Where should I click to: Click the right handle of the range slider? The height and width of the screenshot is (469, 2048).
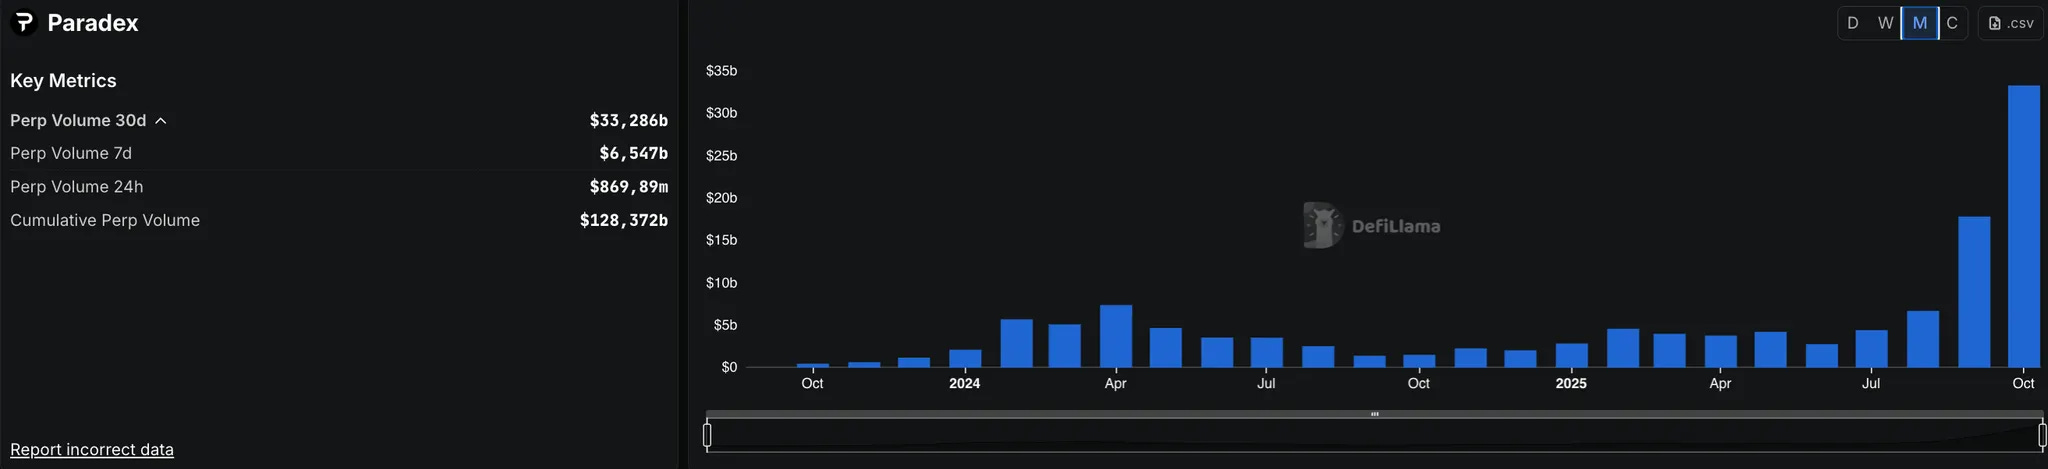tap(2042, 435)
